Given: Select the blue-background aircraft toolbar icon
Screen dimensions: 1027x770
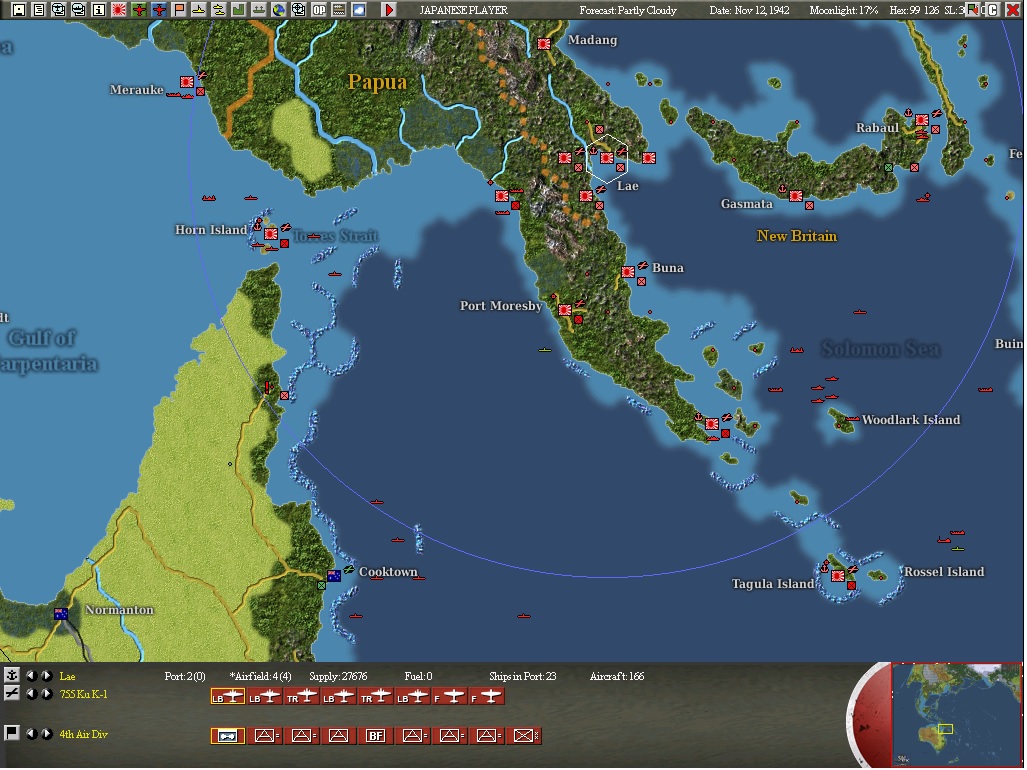Looking at the screenshot, I should tap(159, 10).
